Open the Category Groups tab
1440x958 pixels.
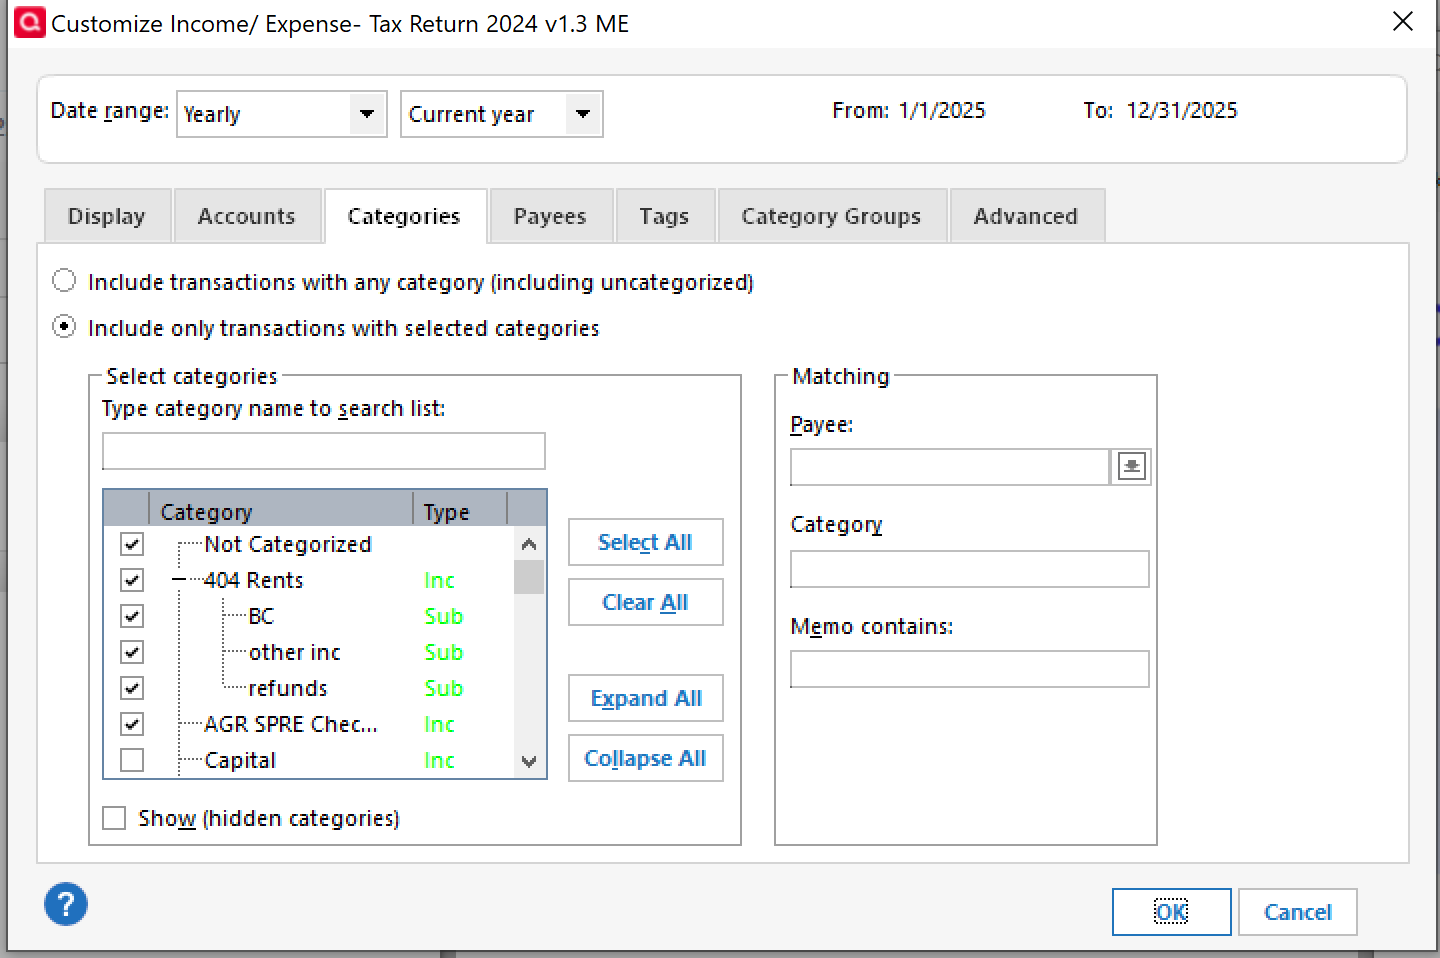pyautogui.click(x=832, y=216)
